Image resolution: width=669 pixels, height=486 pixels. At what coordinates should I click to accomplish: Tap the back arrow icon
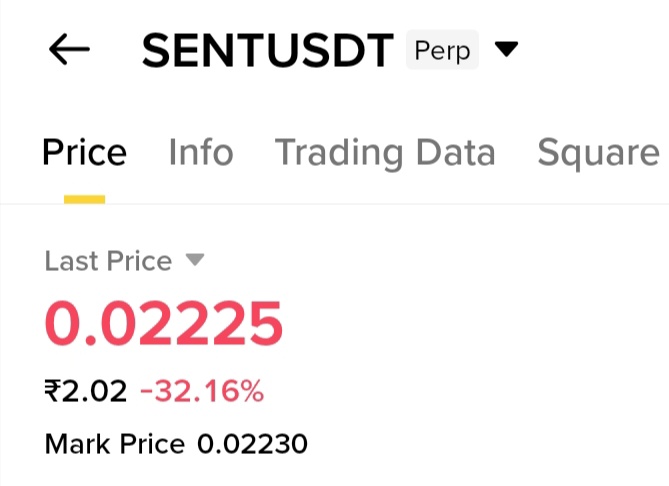tap(69, 50)
